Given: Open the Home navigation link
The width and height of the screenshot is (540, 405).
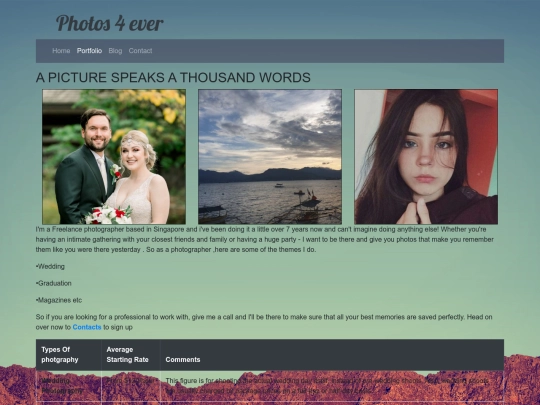Looking at the screenshot, I should [61, 51].
